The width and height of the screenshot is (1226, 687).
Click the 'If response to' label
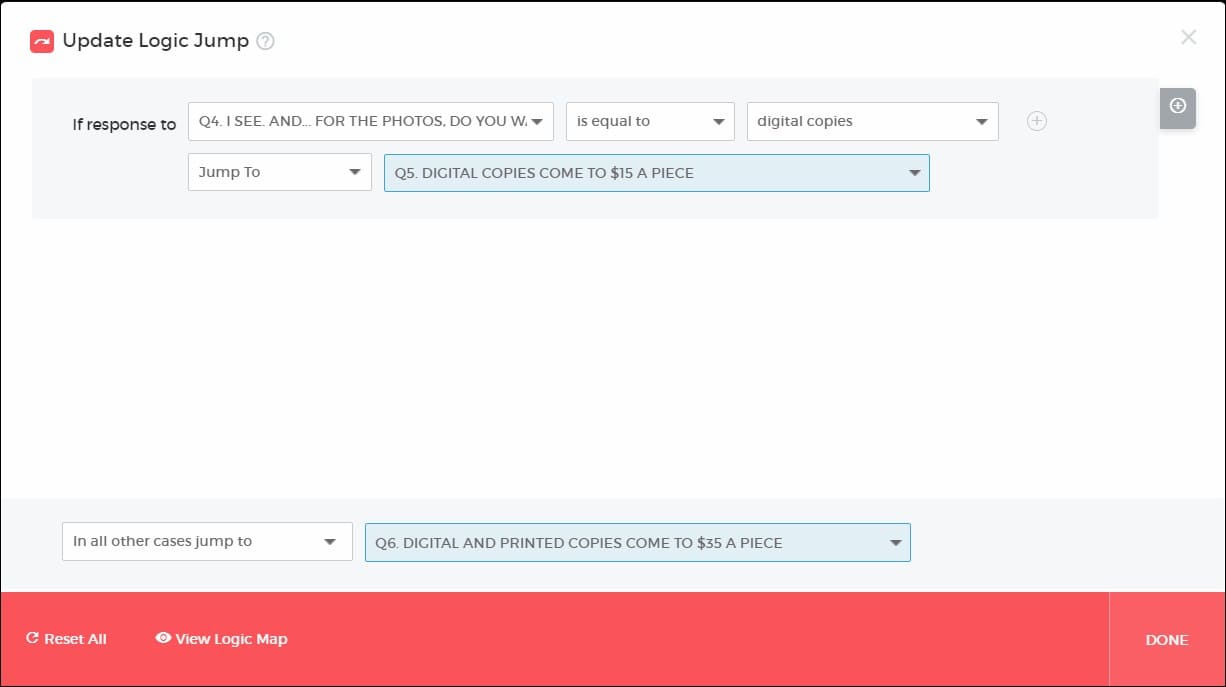(124, 125)
